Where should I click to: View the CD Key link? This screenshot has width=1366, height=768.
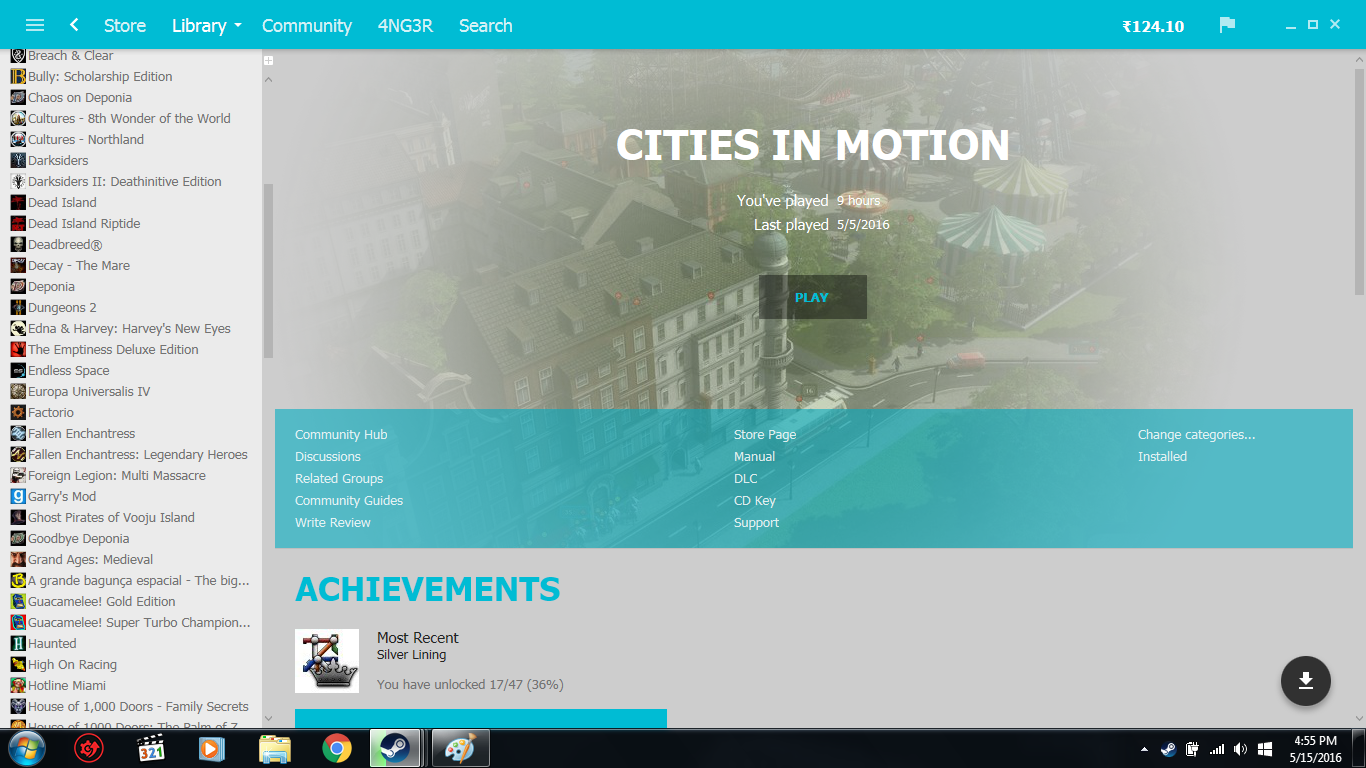point(755,500)
